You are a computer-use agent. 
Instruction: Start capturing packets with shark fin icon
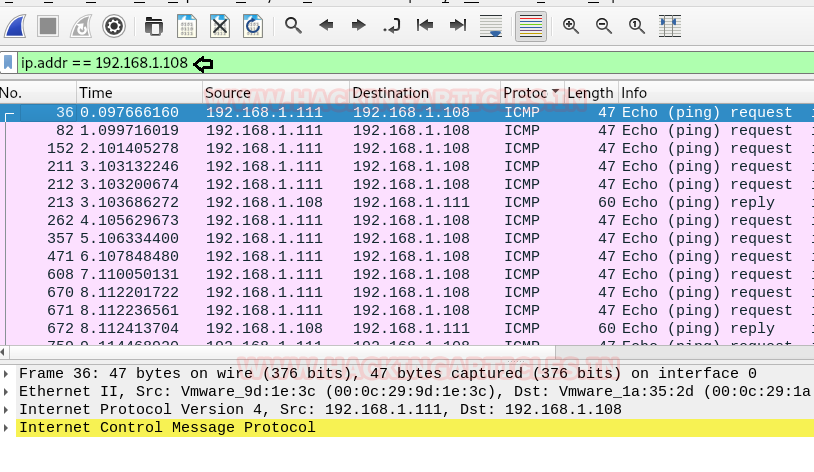[15, 25]
